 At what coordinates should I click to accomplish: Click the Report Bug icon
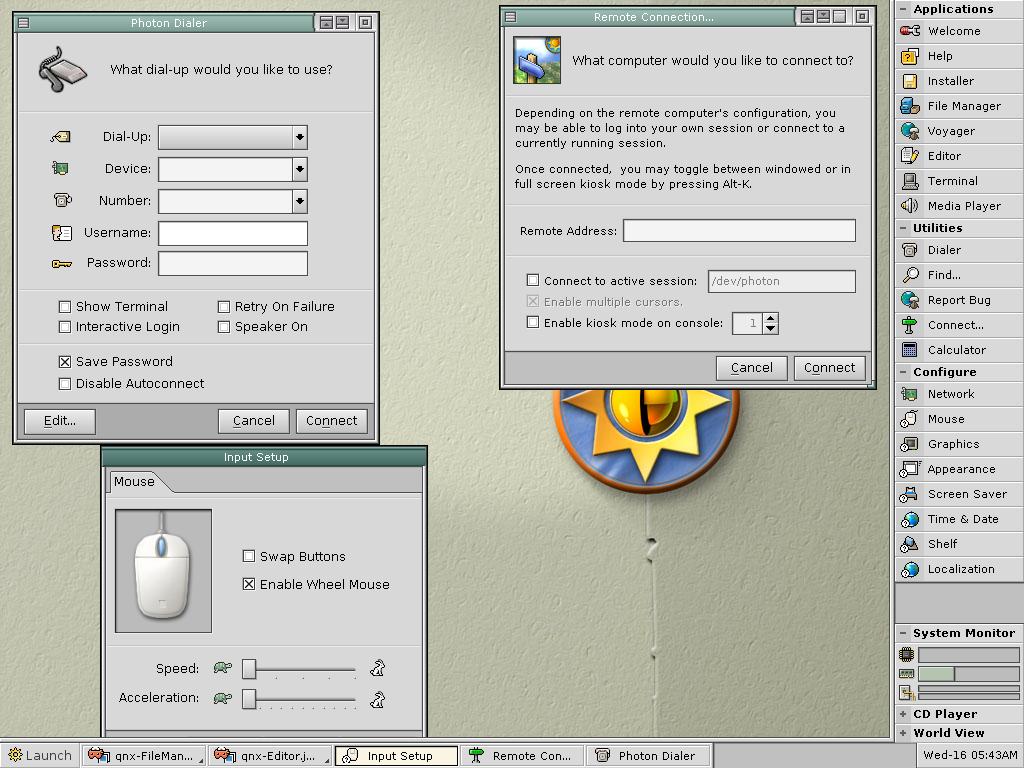[910, 300]
